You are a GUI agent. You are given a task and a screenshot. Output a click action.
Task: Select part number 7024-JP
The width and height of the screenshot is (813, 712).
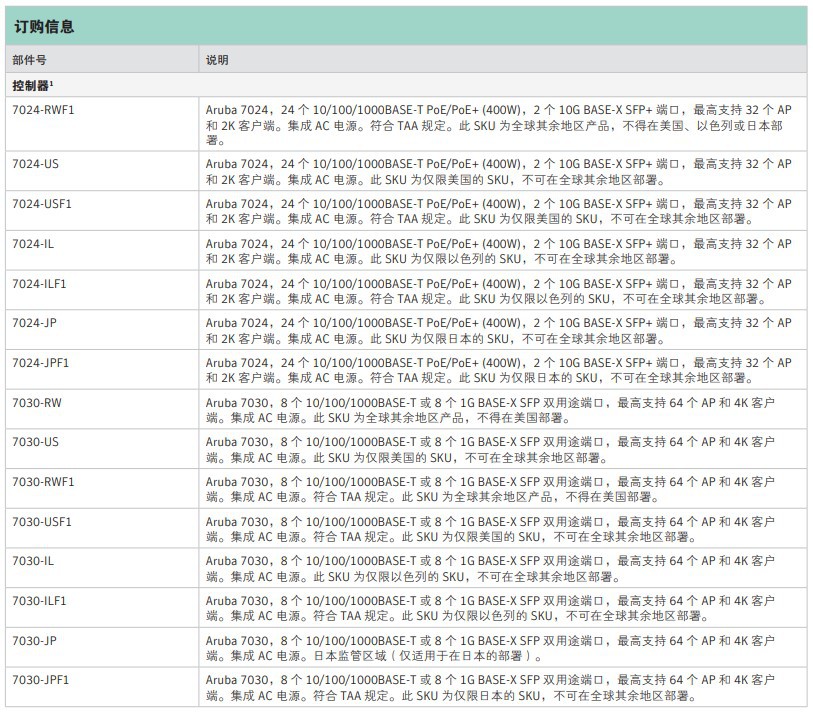(35, 323)
